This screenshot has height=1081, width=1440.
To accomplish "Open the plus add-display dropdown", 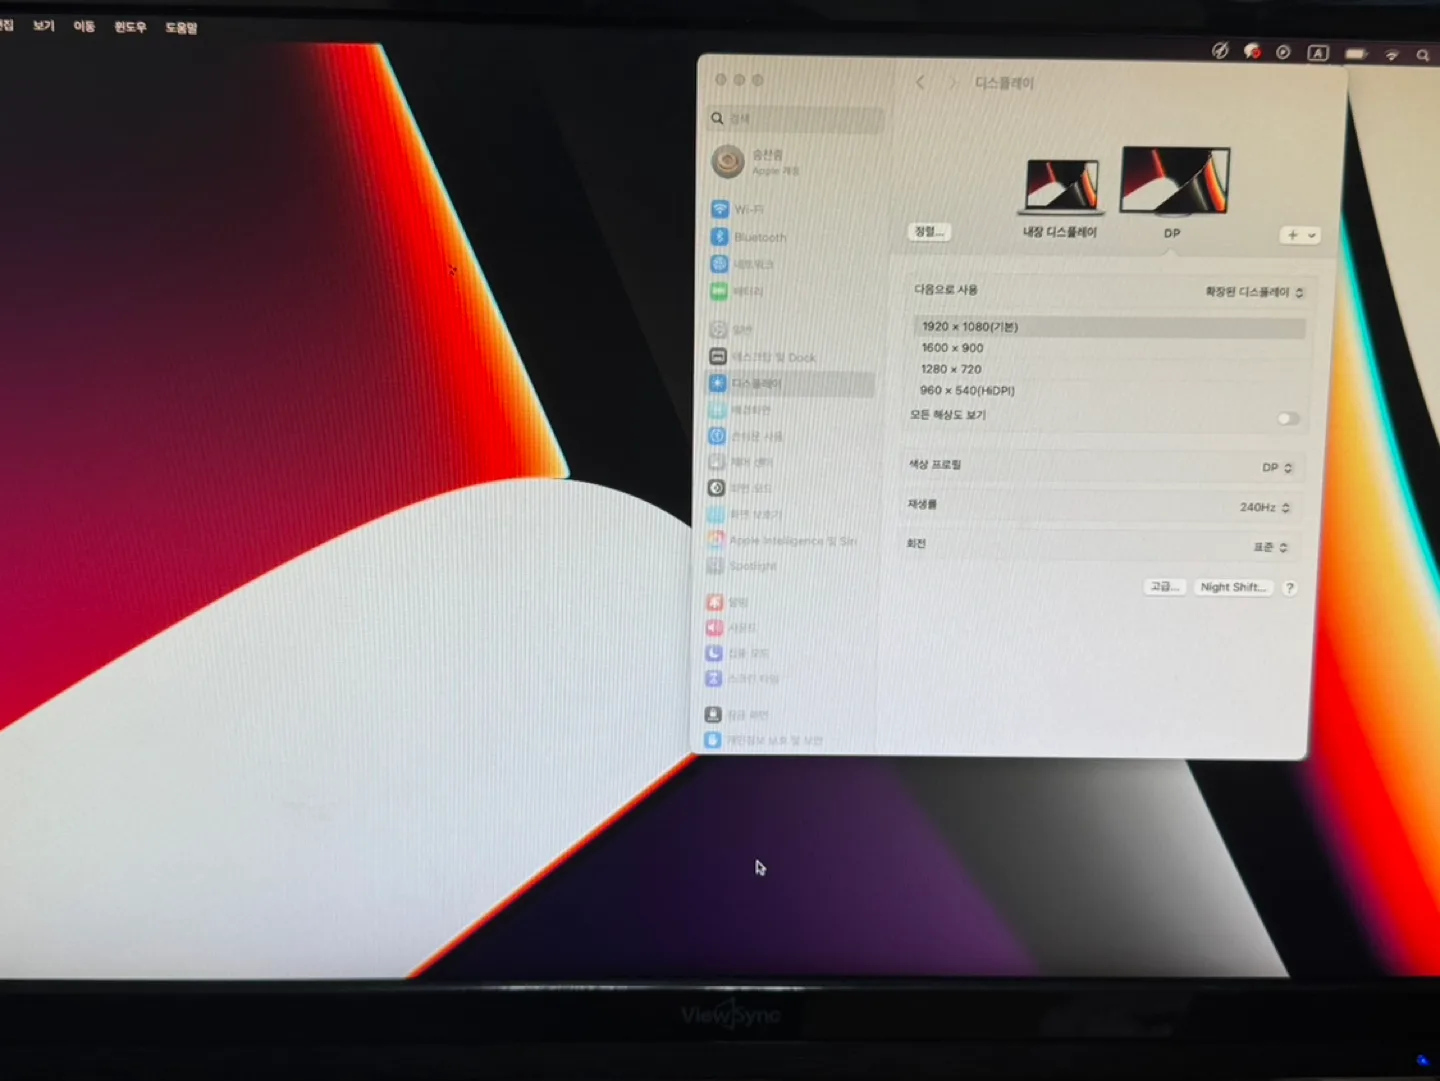I will [x=1300, y=235].
